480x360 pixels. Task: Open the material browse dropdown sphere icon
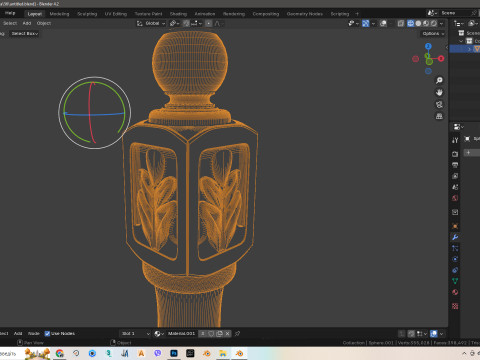click(159, 333)
